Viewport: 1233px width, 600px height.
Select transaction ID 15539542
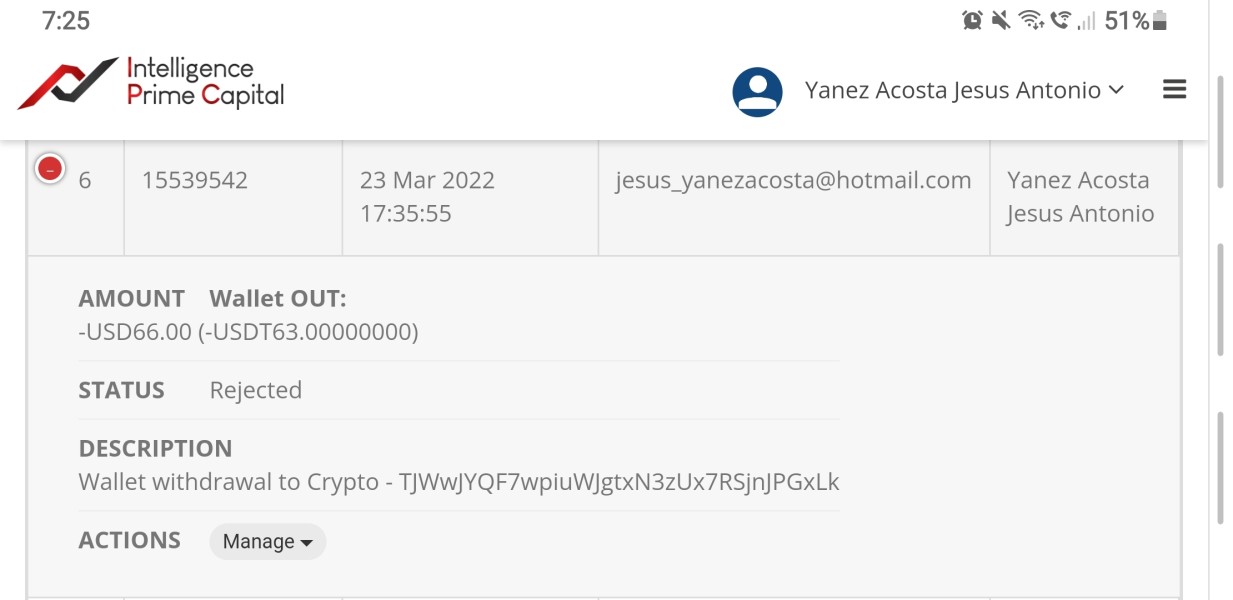[x=195, y=181]
